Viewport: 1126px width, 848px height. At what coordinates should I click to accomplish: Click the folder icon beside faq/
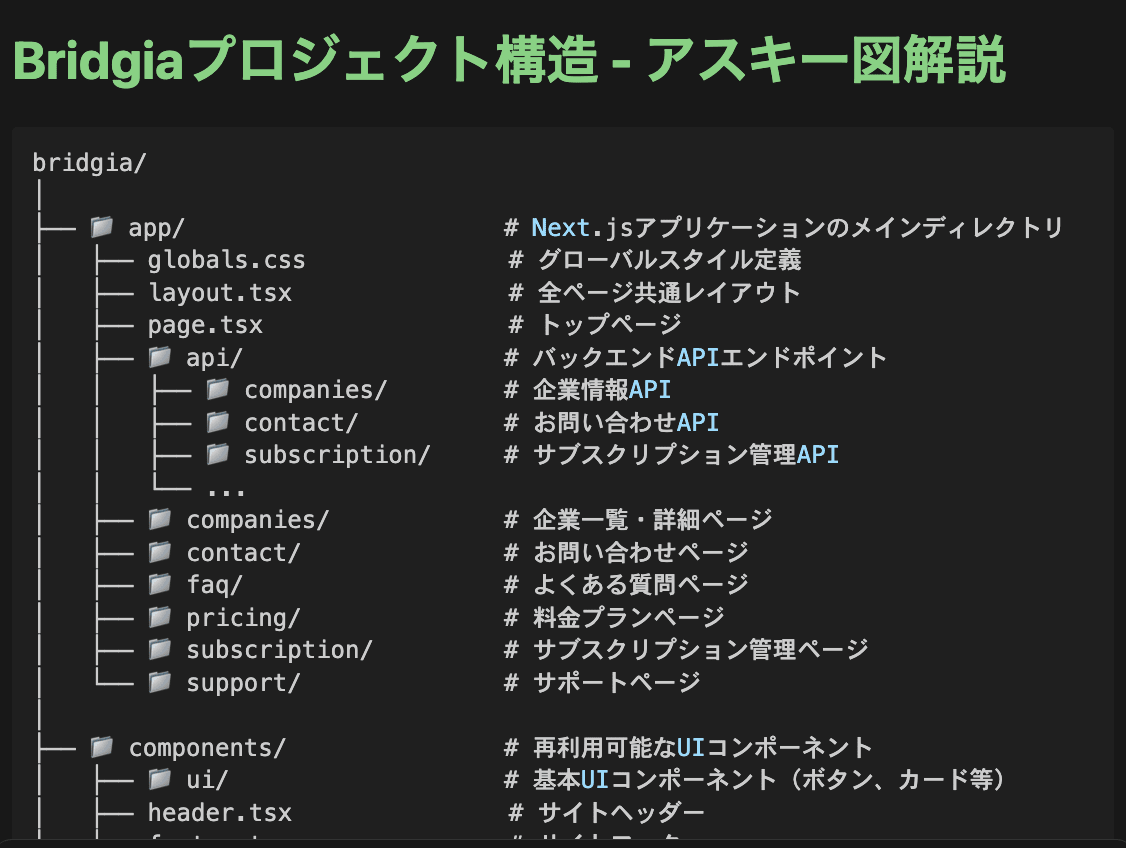[159, 584]
